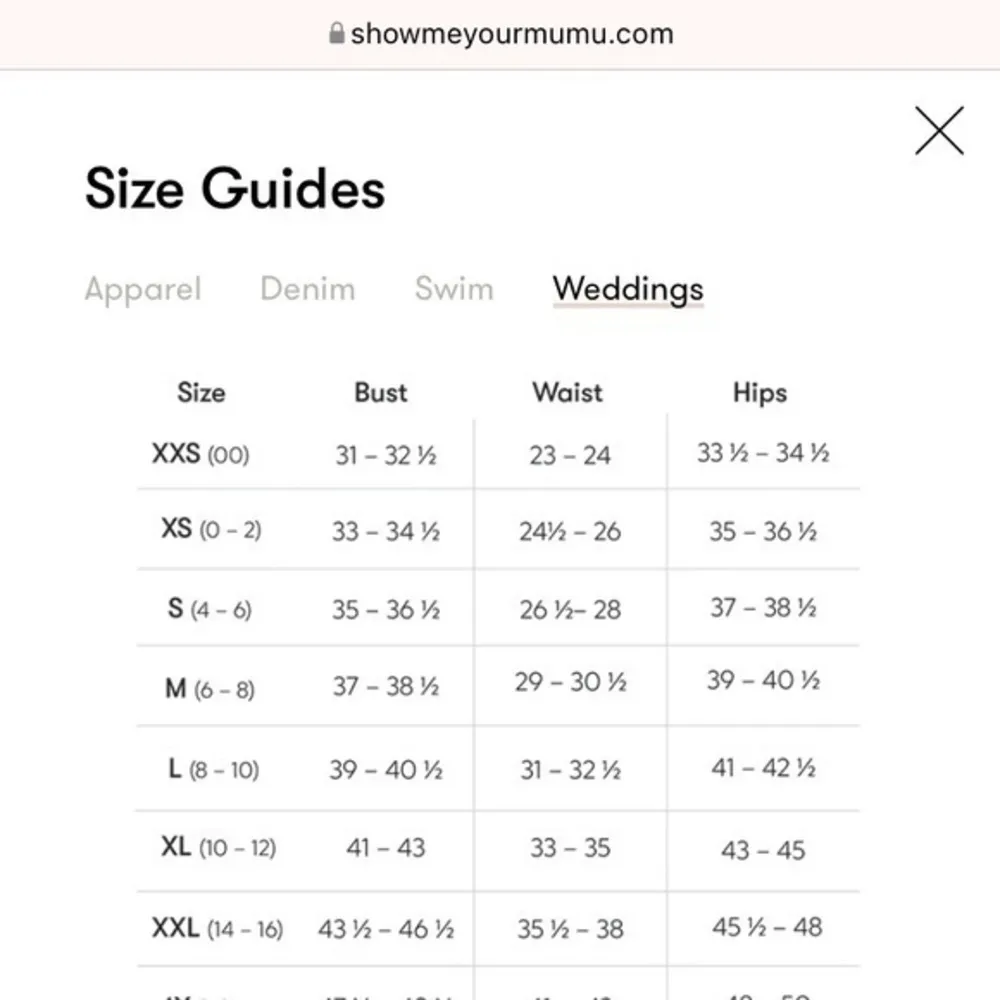Select the Denim size guide
This screenshot has height=1000, width=1000.
click(308, 289)
